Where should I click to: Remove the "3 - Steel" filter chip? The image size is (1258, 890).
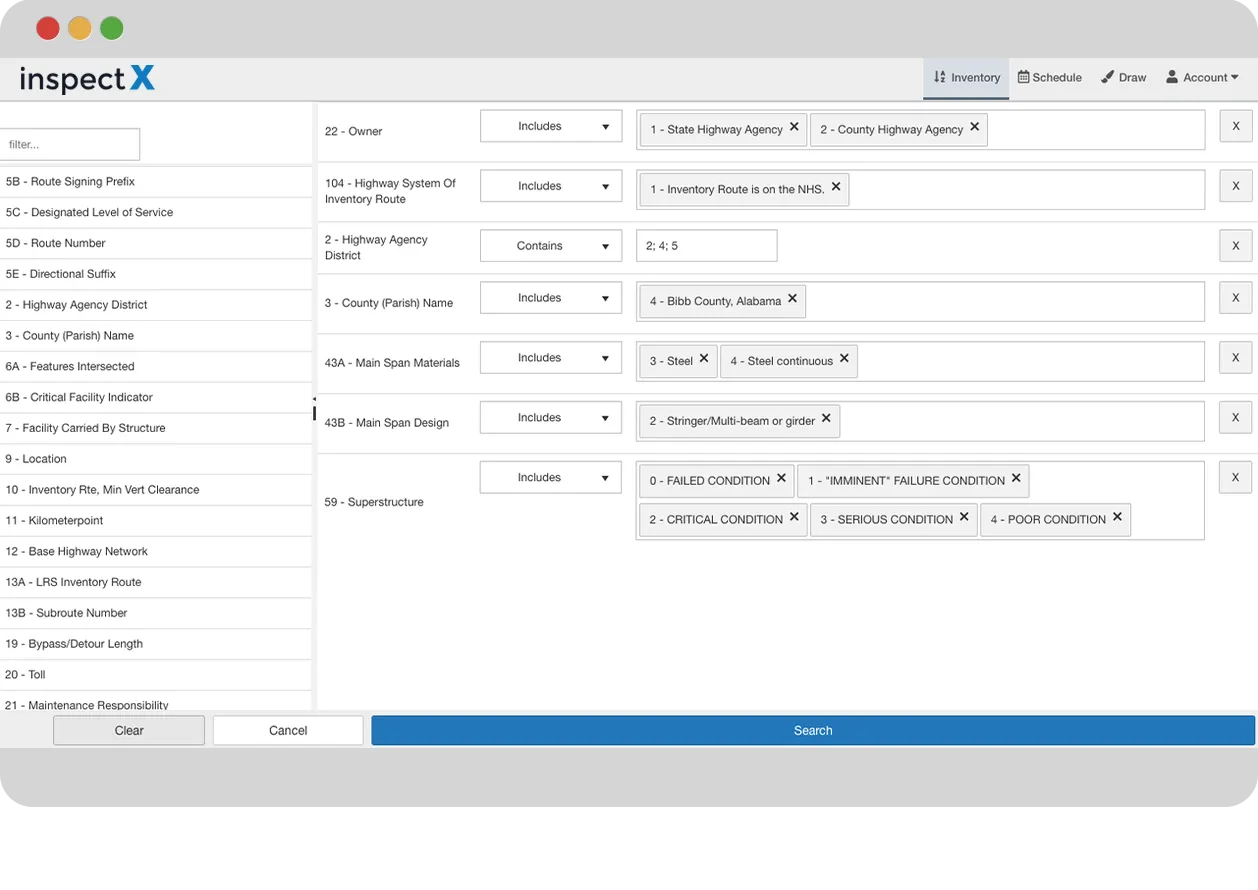pos(703,358)
